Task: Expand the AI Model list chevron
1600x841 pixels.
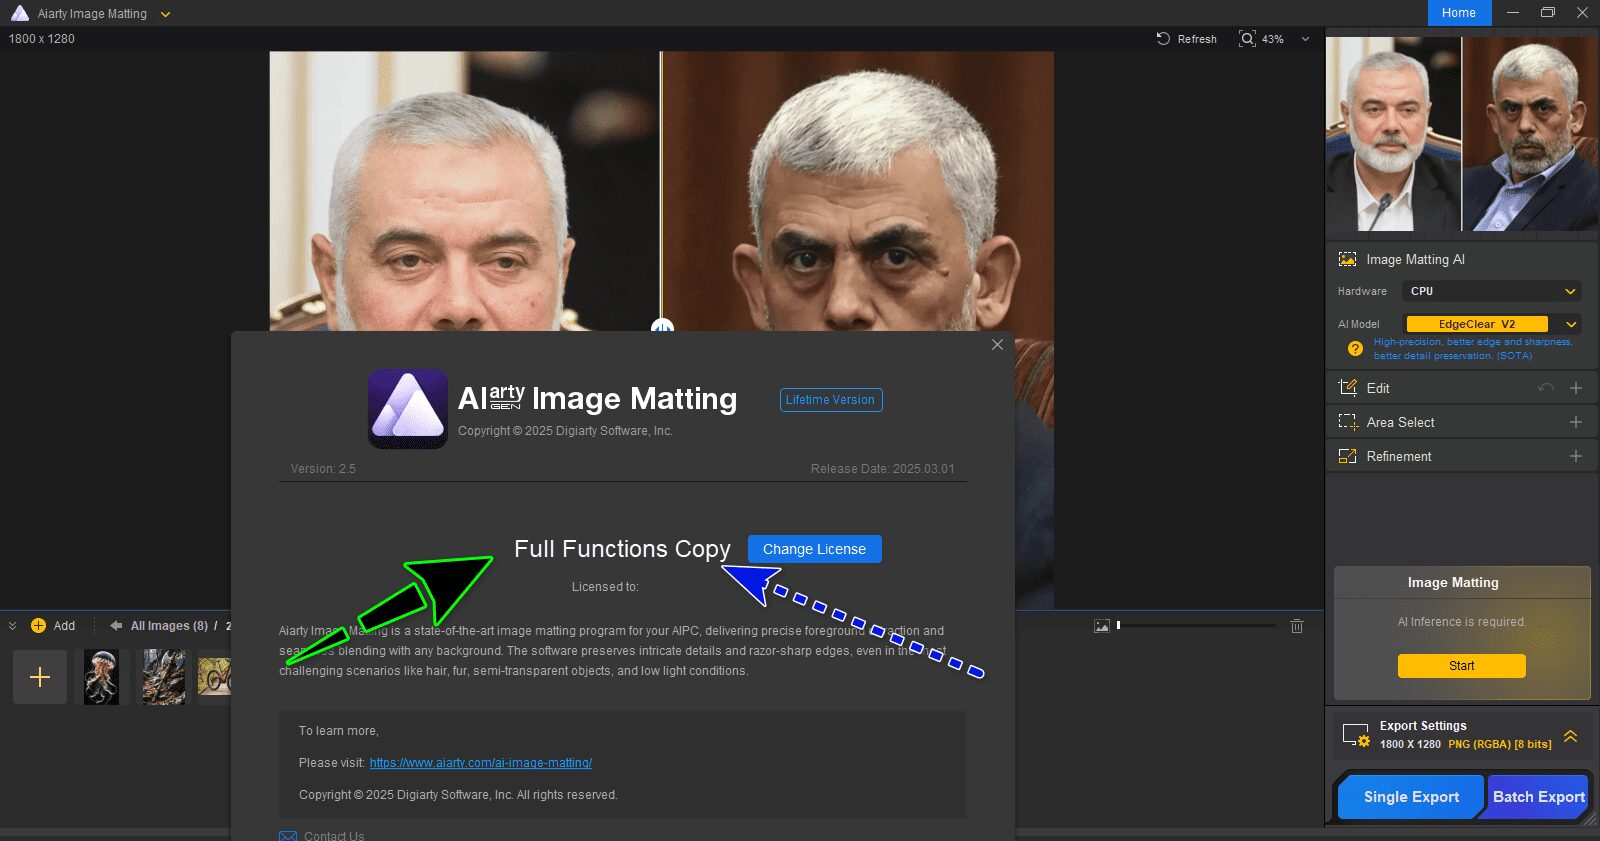Action: [x=1571, y=324]
